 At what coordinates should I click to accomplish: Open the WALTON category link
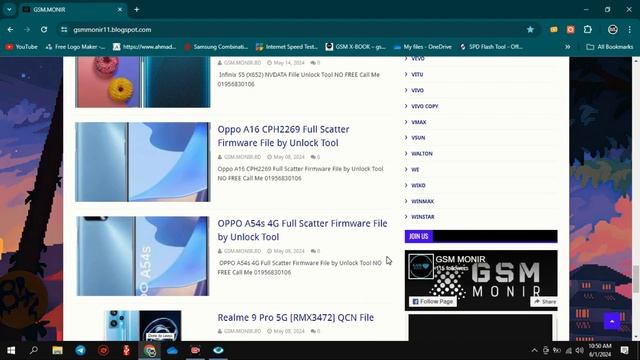(x=422, y=154)
